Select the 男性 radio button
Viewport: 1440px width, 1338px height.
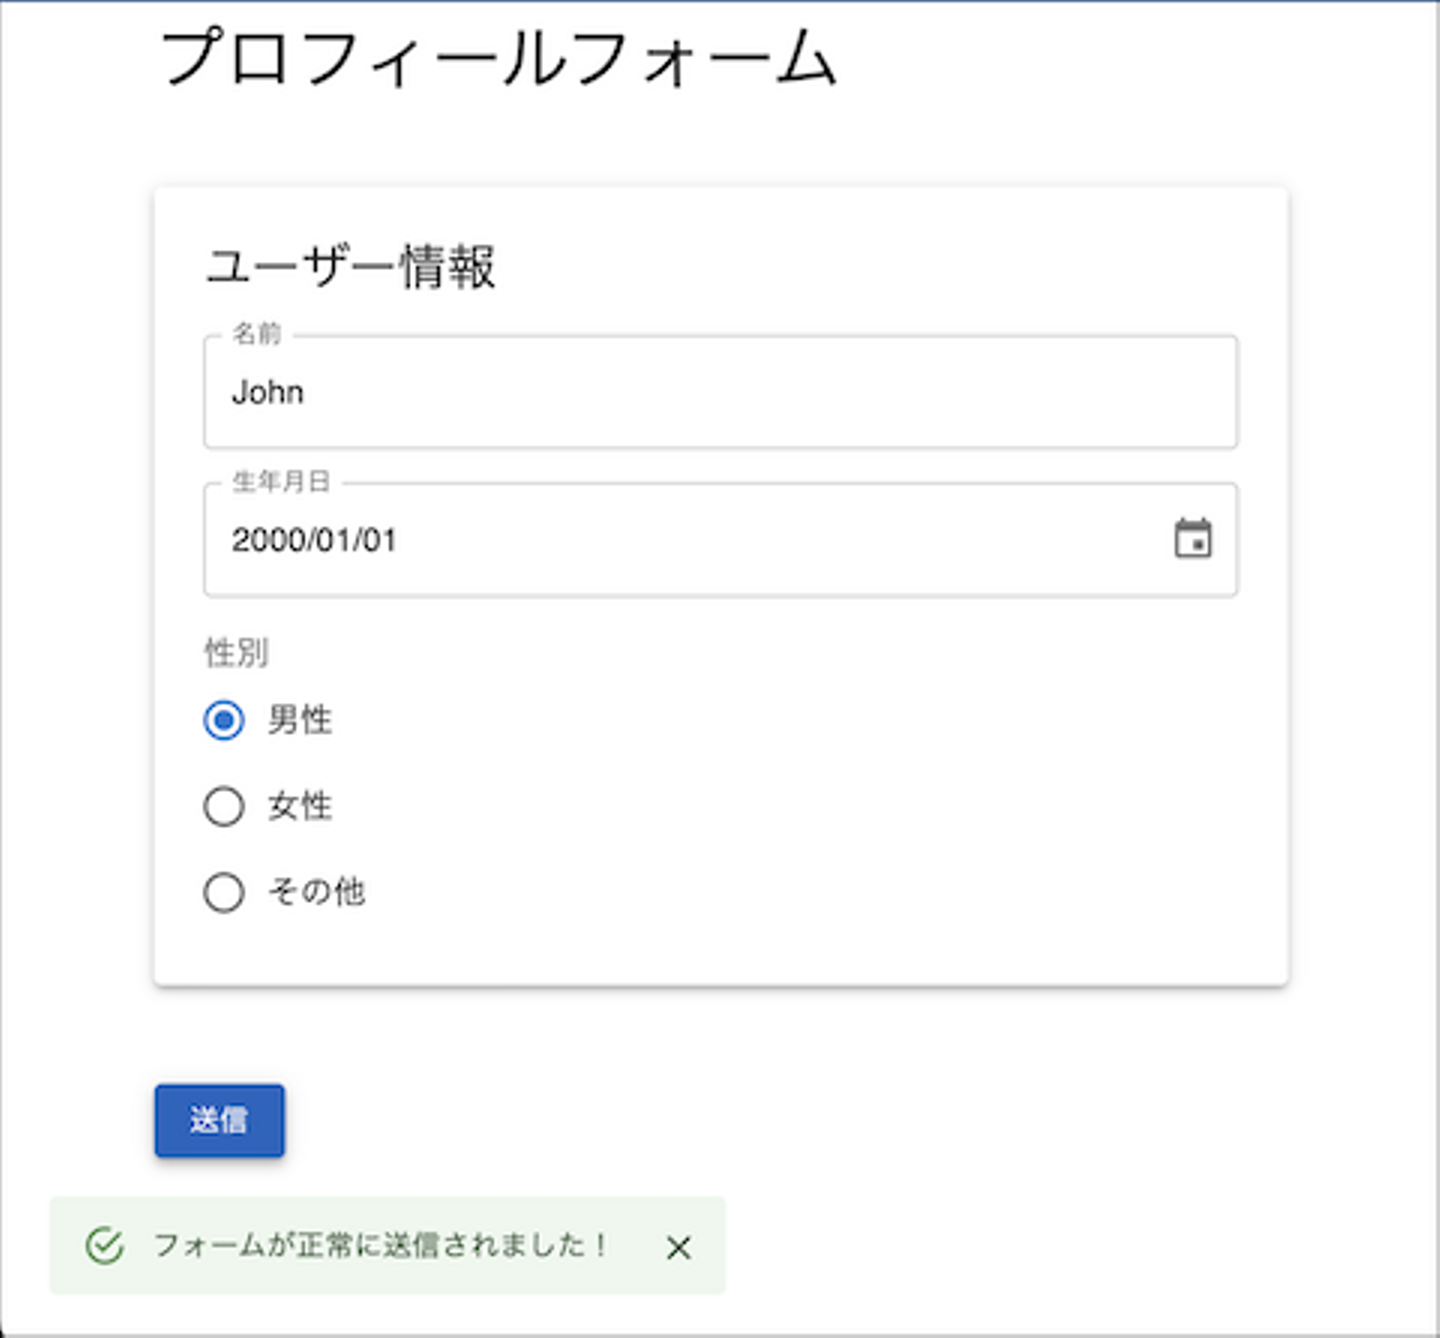[x=224, y=720]
